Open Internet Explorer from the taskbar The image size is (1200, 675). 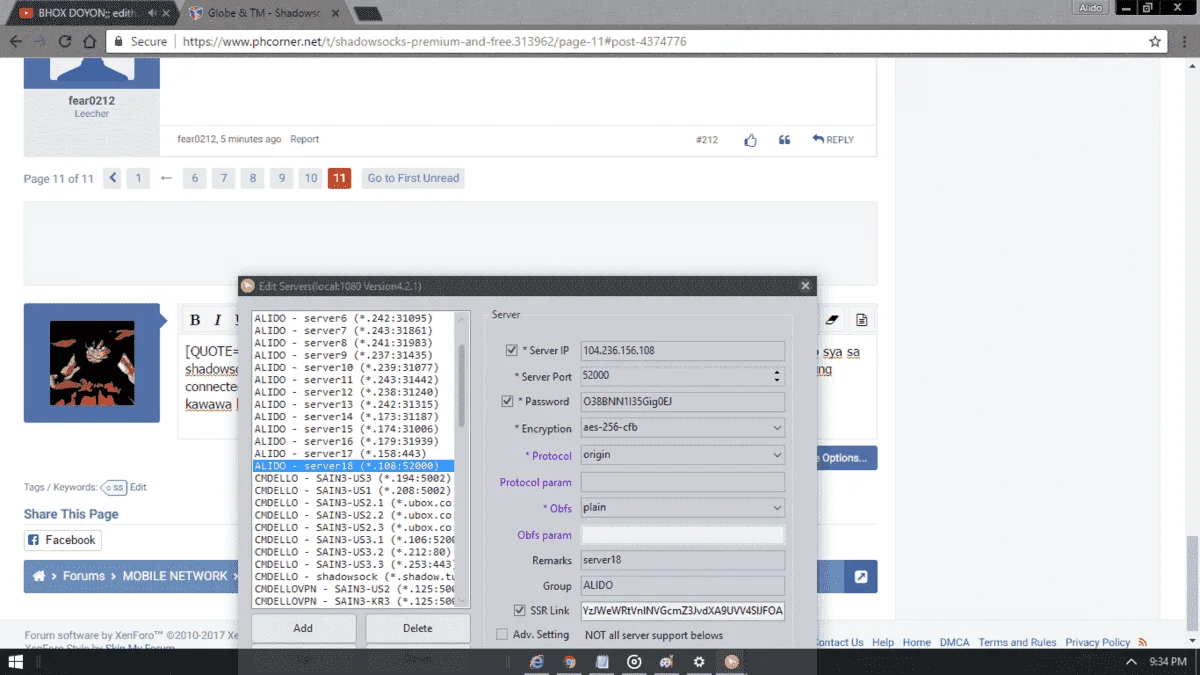coord(537,662)
